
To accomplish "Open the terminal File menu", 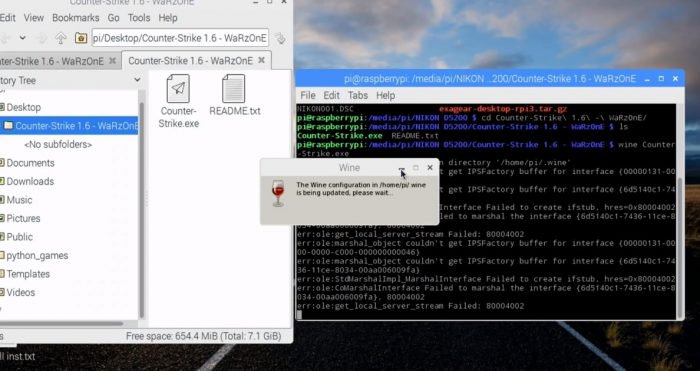I will [308, 96].
